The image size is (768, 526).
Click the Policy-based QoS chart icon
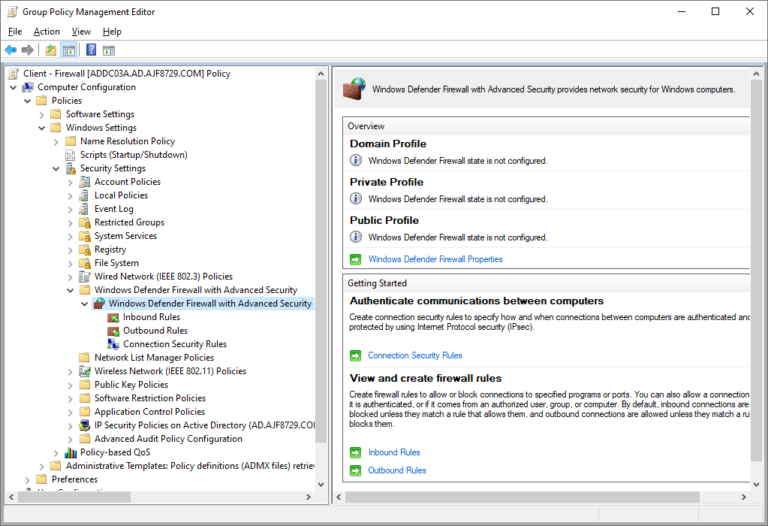click(71, 453)
